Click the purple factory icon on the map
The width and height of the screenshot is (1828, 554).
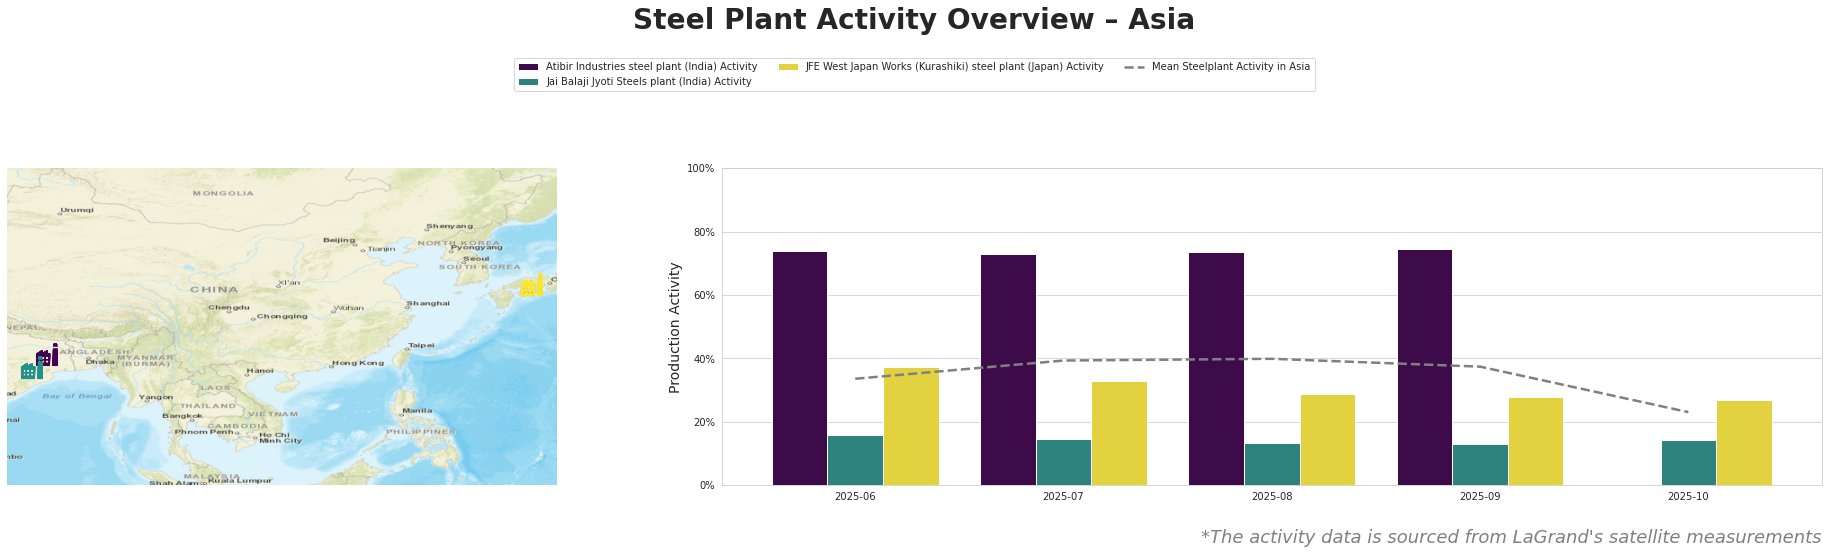[x=46, y=357]
